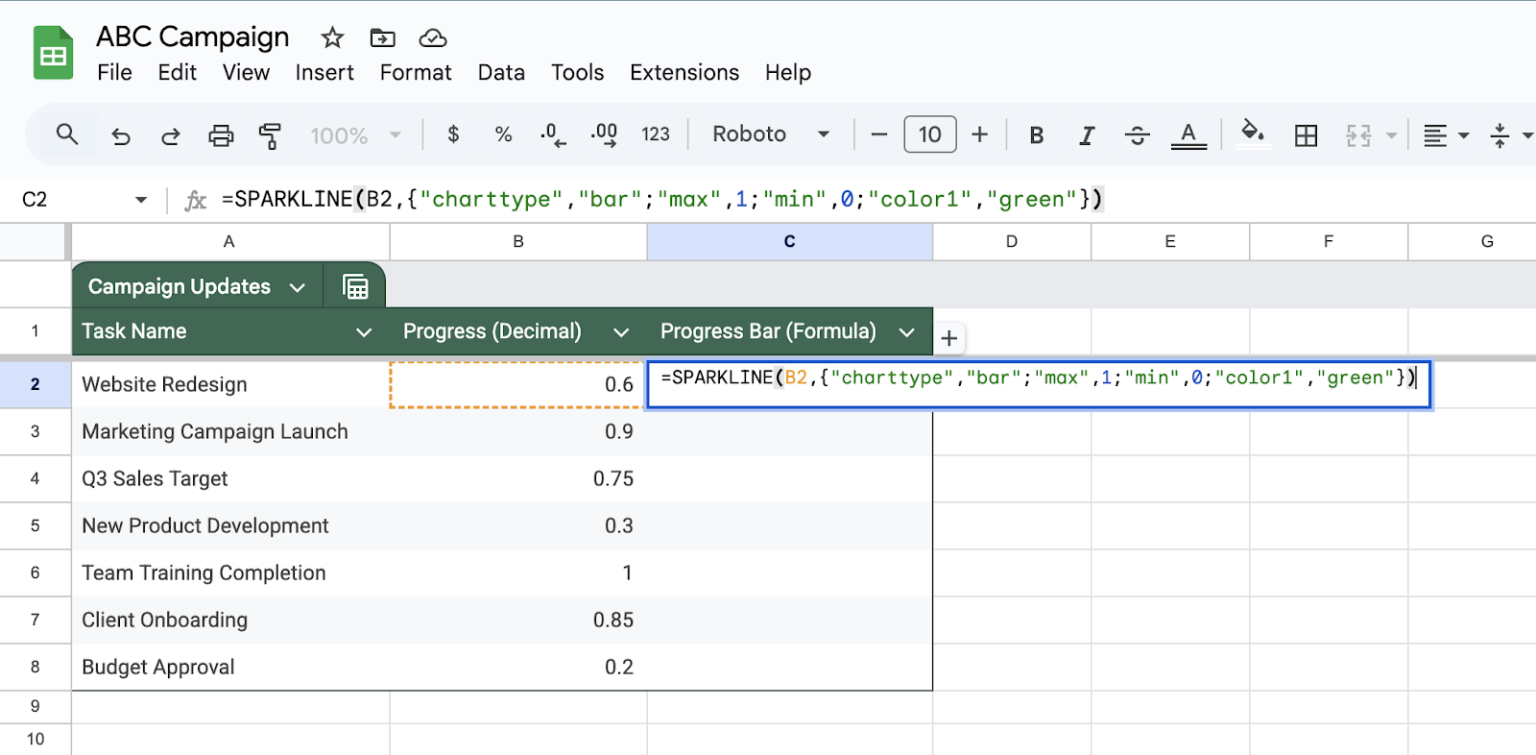The height and width of the screenshot is (755, 1536).
Task: Toggle bold formatting on the cell
Action: 1037,134
